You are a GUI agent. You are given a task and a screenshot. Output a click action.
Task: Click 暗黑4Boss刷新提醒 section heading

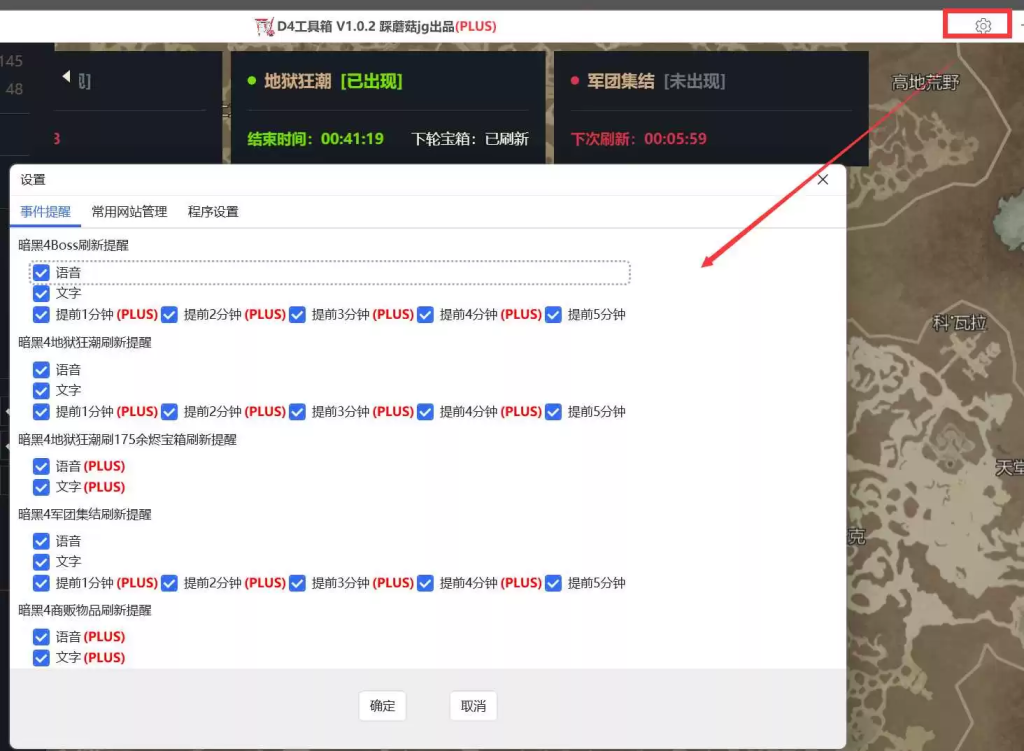click(x=73, y=246)
